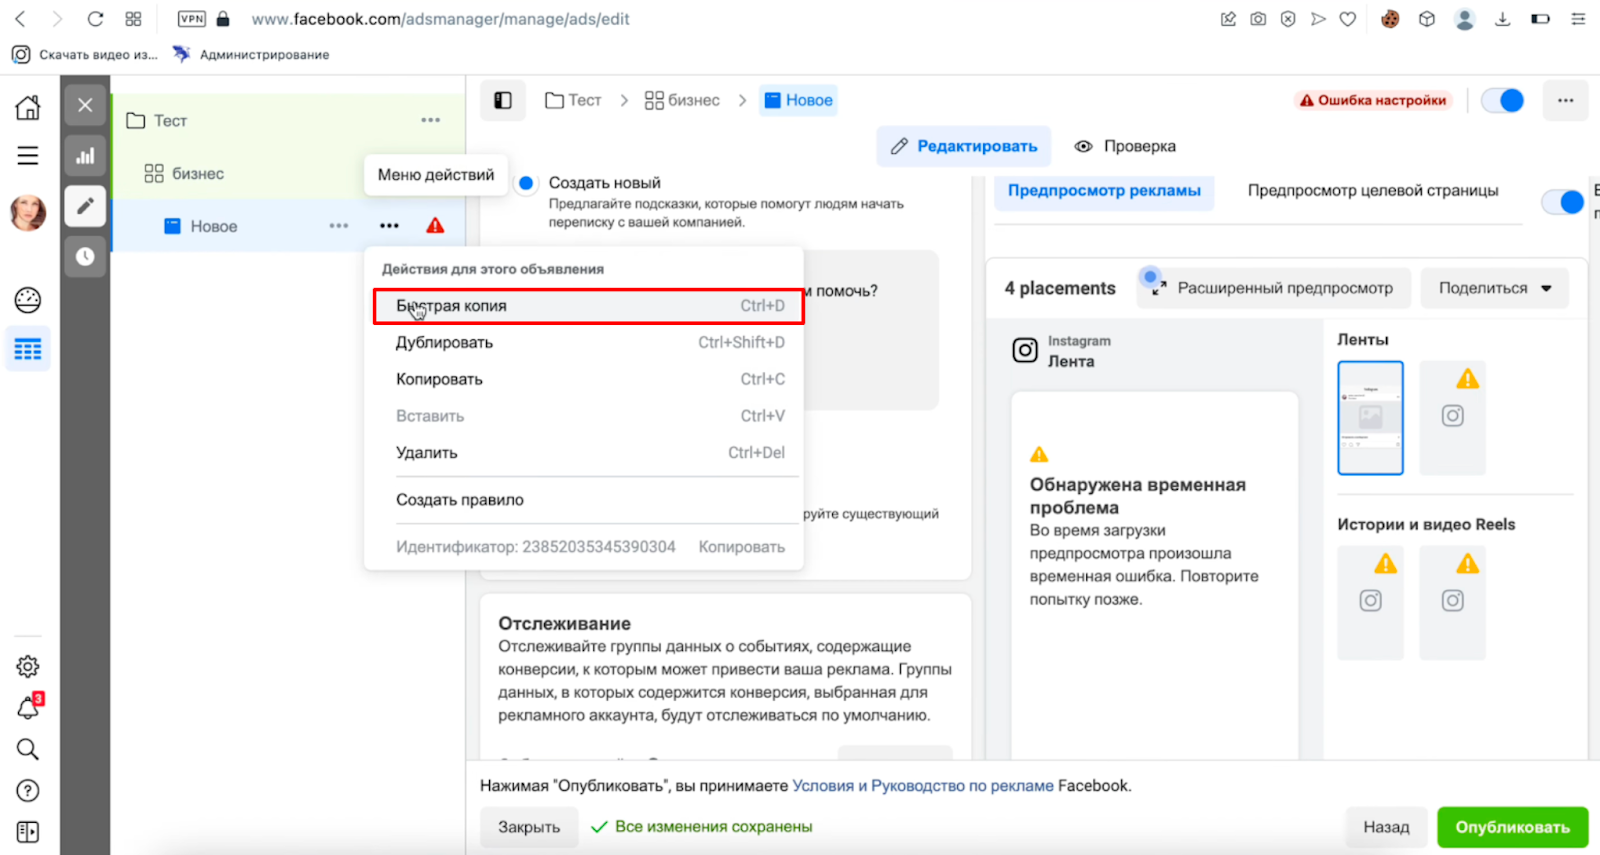The image size is (1600, 855).
Task: Open the bottom sidebar panel toggle icon
Action: [28, 832]
